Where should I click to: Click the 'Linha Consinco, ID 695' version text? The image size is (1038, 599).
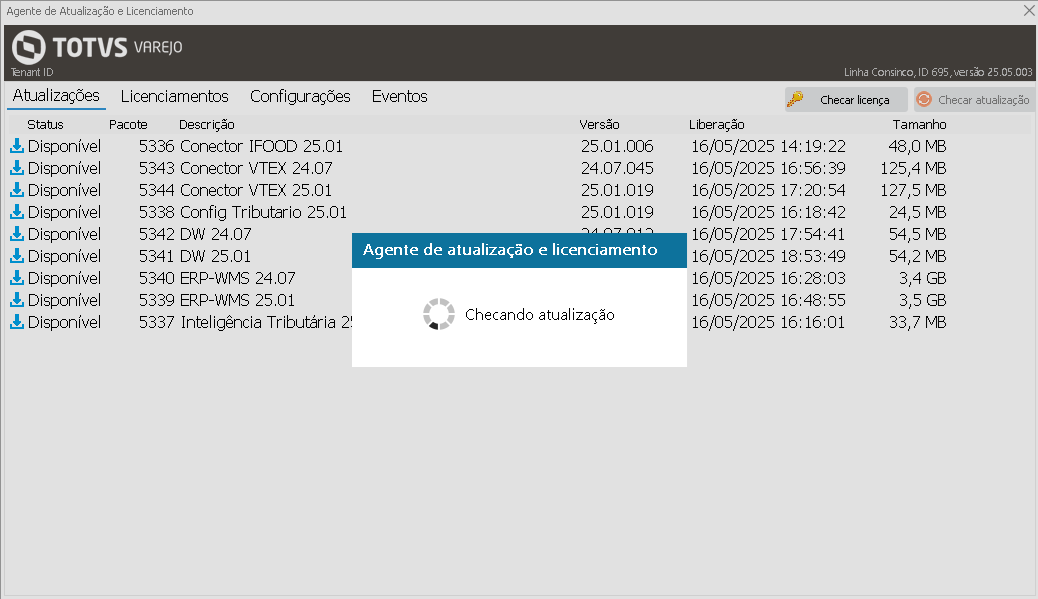(938, 71)
